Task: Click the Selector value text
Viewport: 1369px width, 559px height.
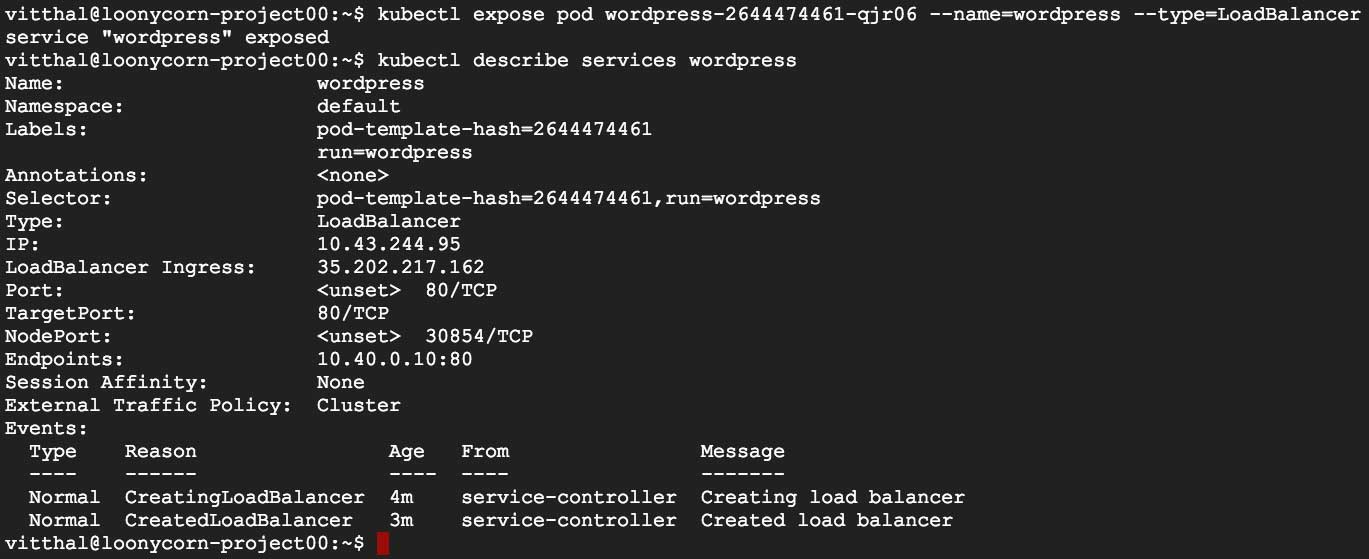Action: tap(568, 198)
